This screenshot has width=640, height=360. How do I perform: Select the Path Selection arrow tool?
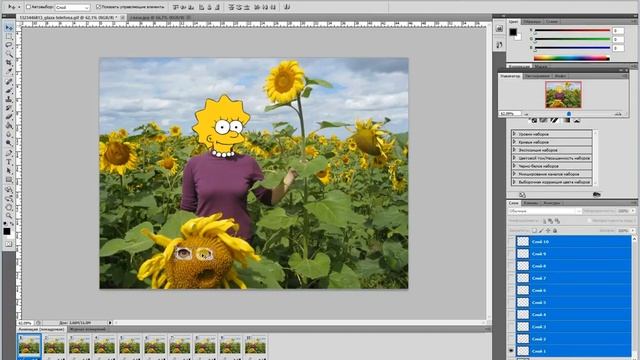9,171
